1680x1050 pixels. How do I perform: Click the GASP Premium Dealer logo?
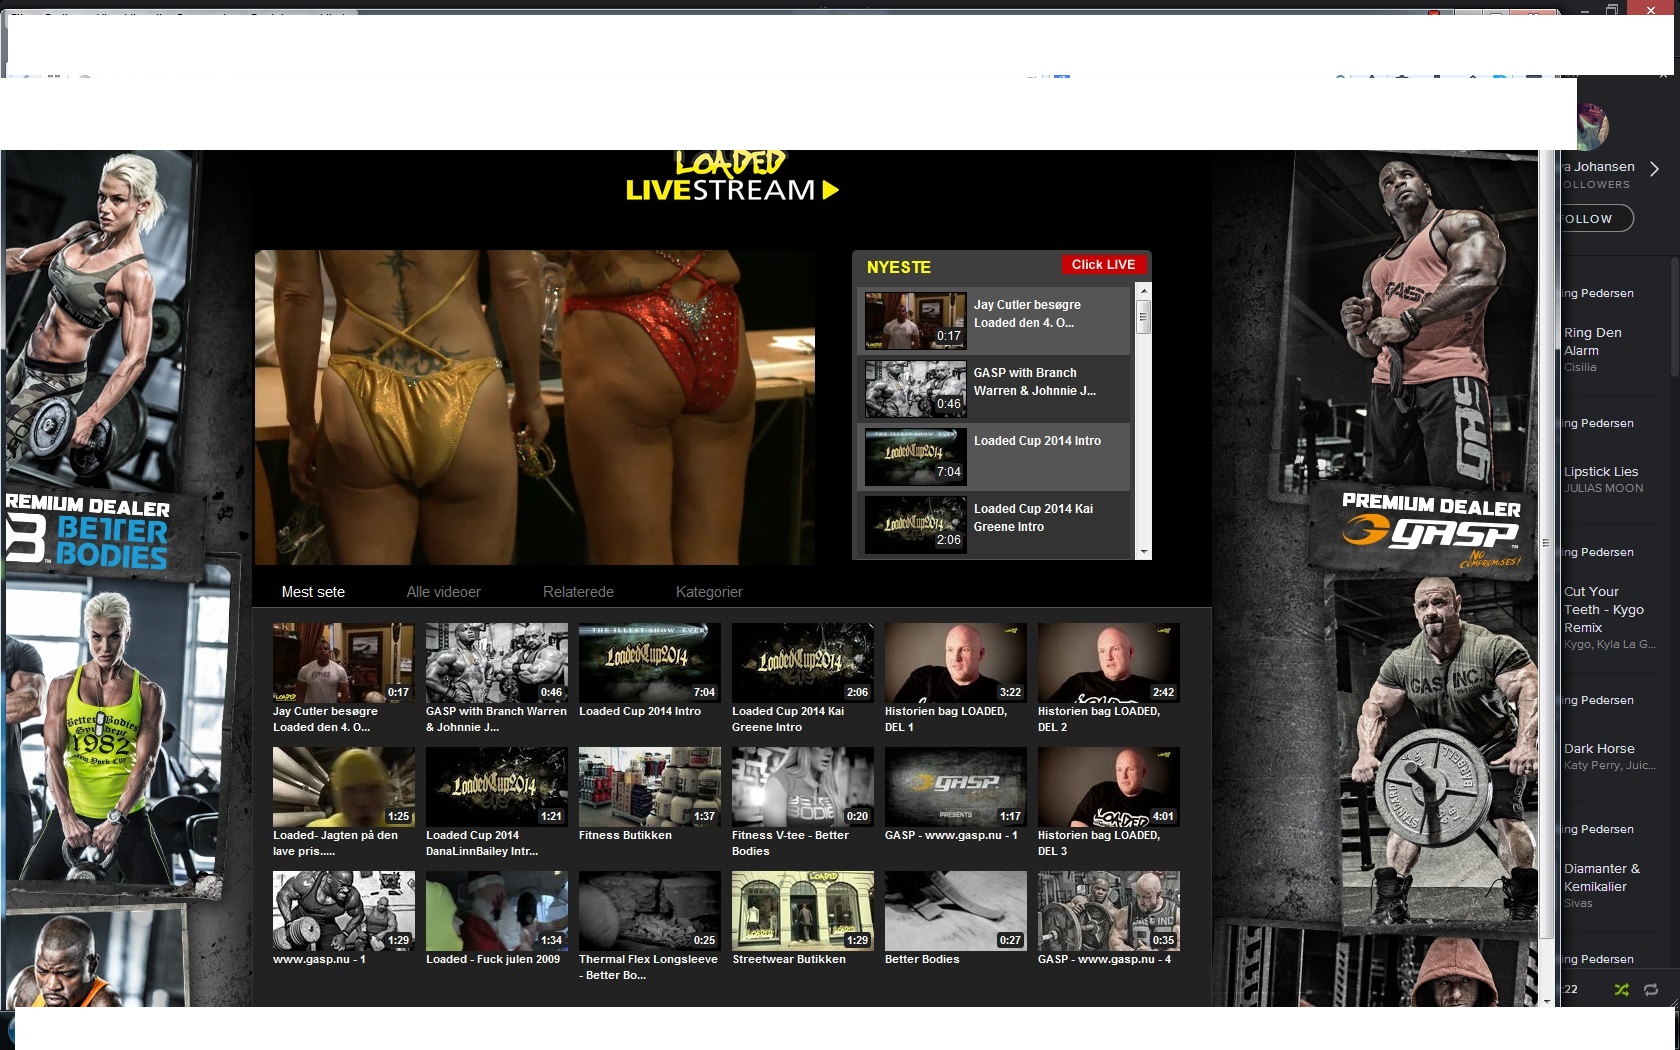tap(1432, 532)
